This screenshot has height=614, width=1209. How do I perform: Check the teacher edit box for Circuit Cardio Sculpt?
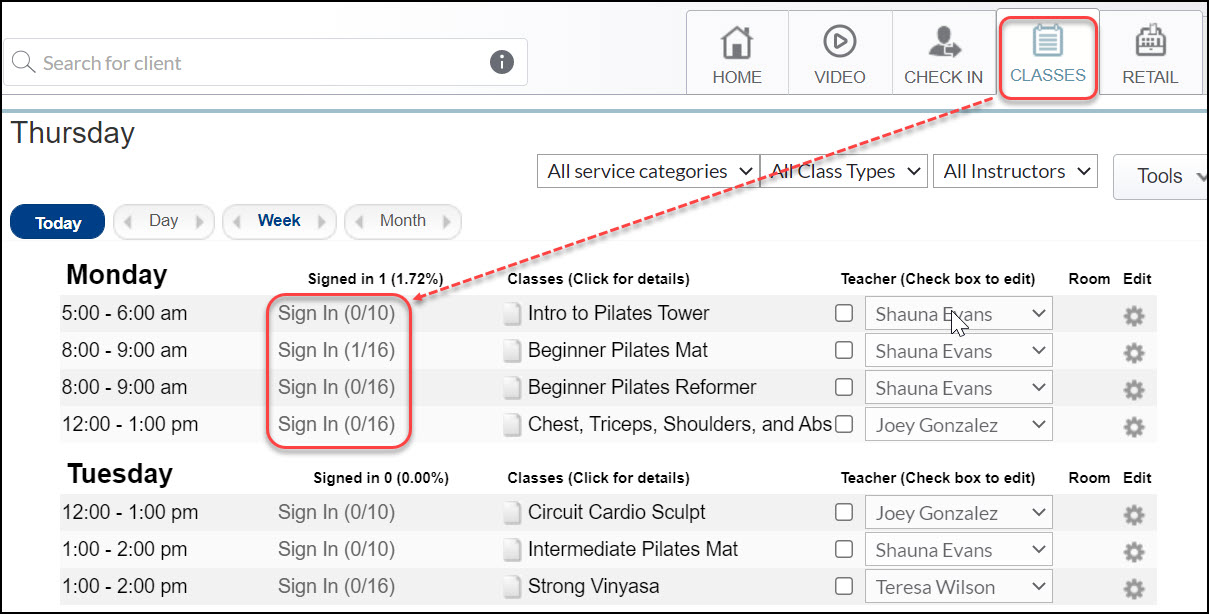click(844, 512)
